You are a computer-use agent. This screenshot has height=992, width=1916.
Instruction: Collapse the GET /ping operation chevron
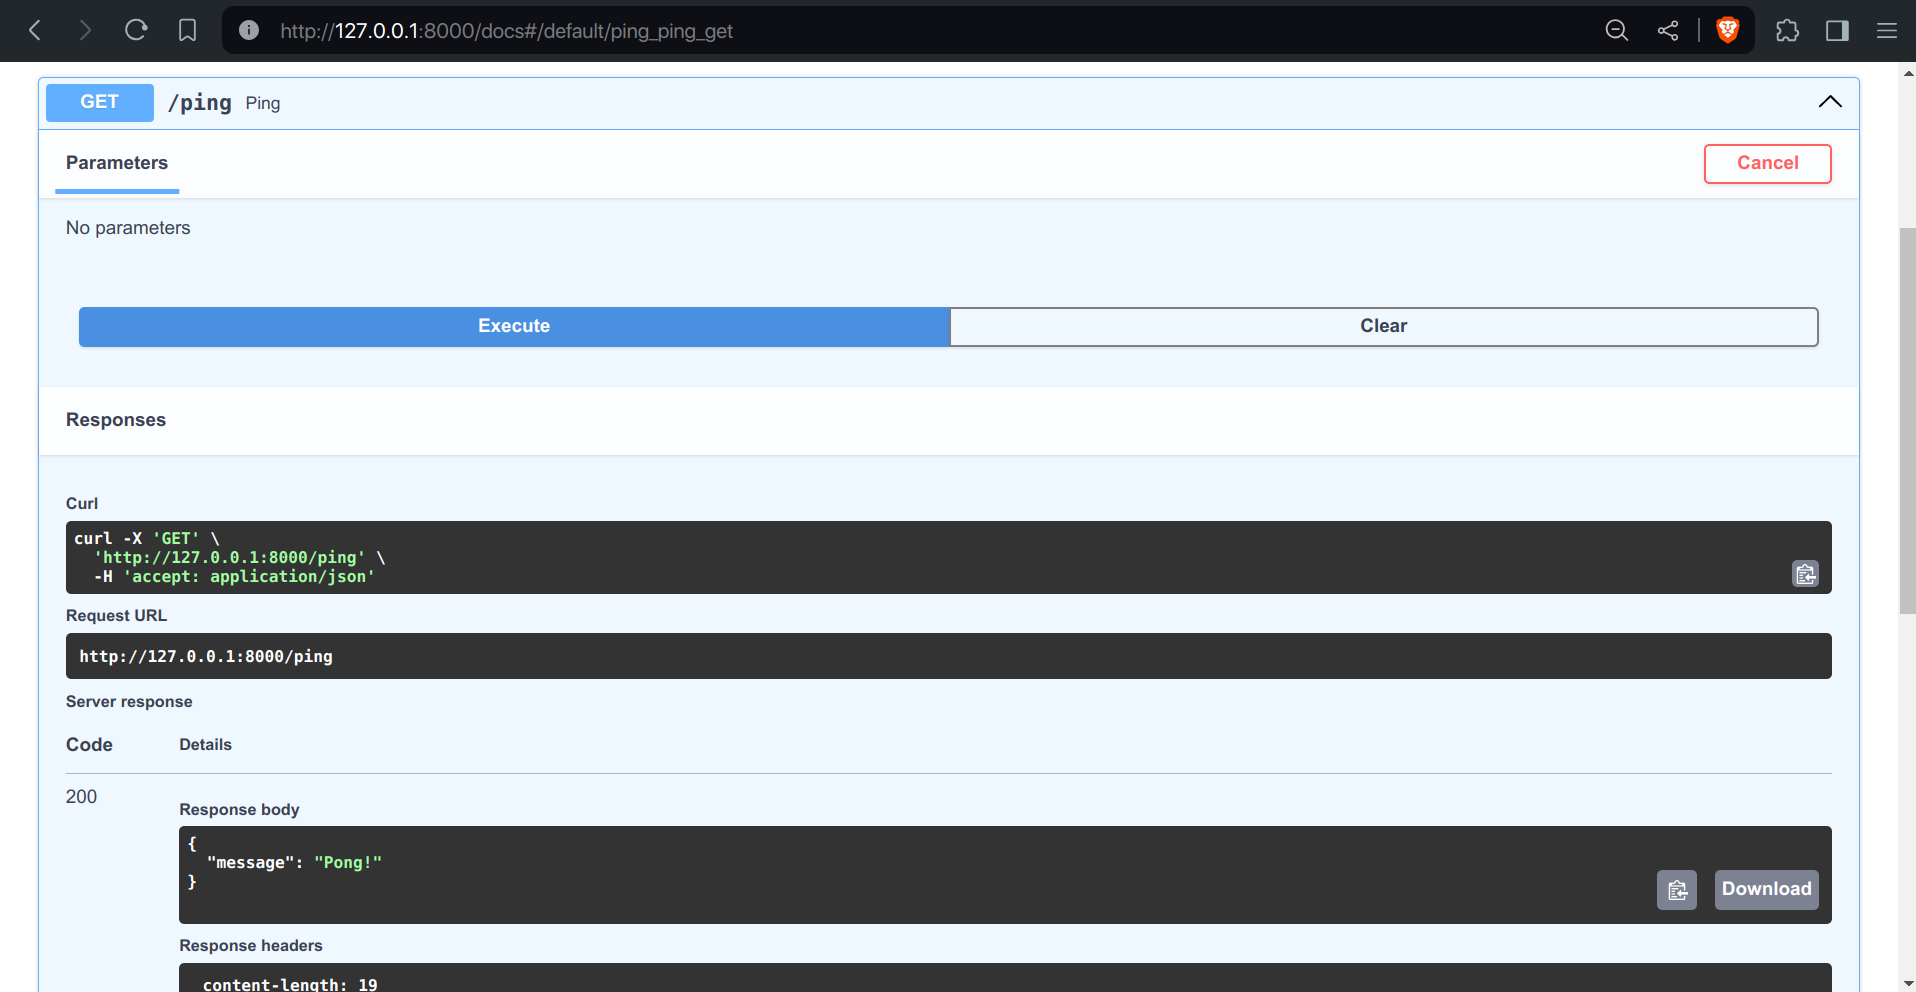[x=1830, y=102]
